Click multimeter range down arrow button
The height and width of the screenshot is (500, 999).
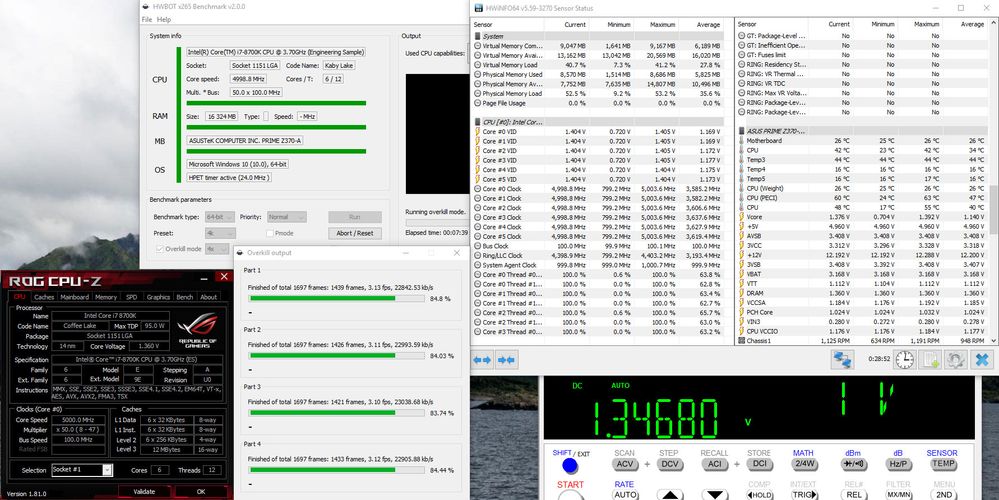coord(715,495)
